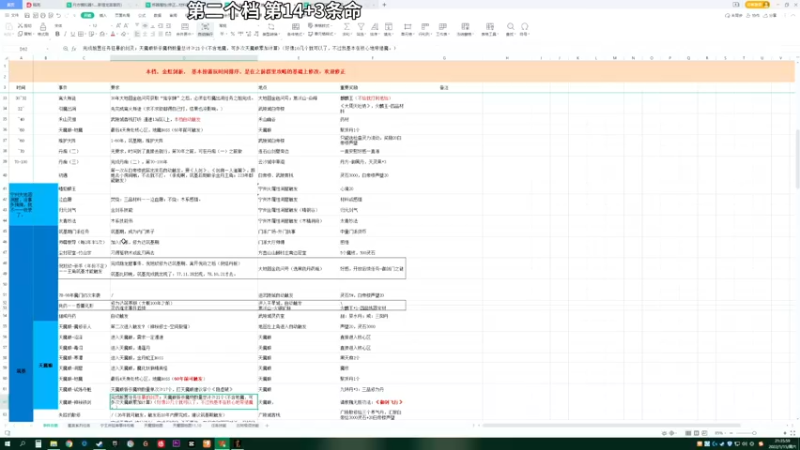Click the Underline formatting button
The height and width of the screenshot is (450, 800).
[72, 34]
